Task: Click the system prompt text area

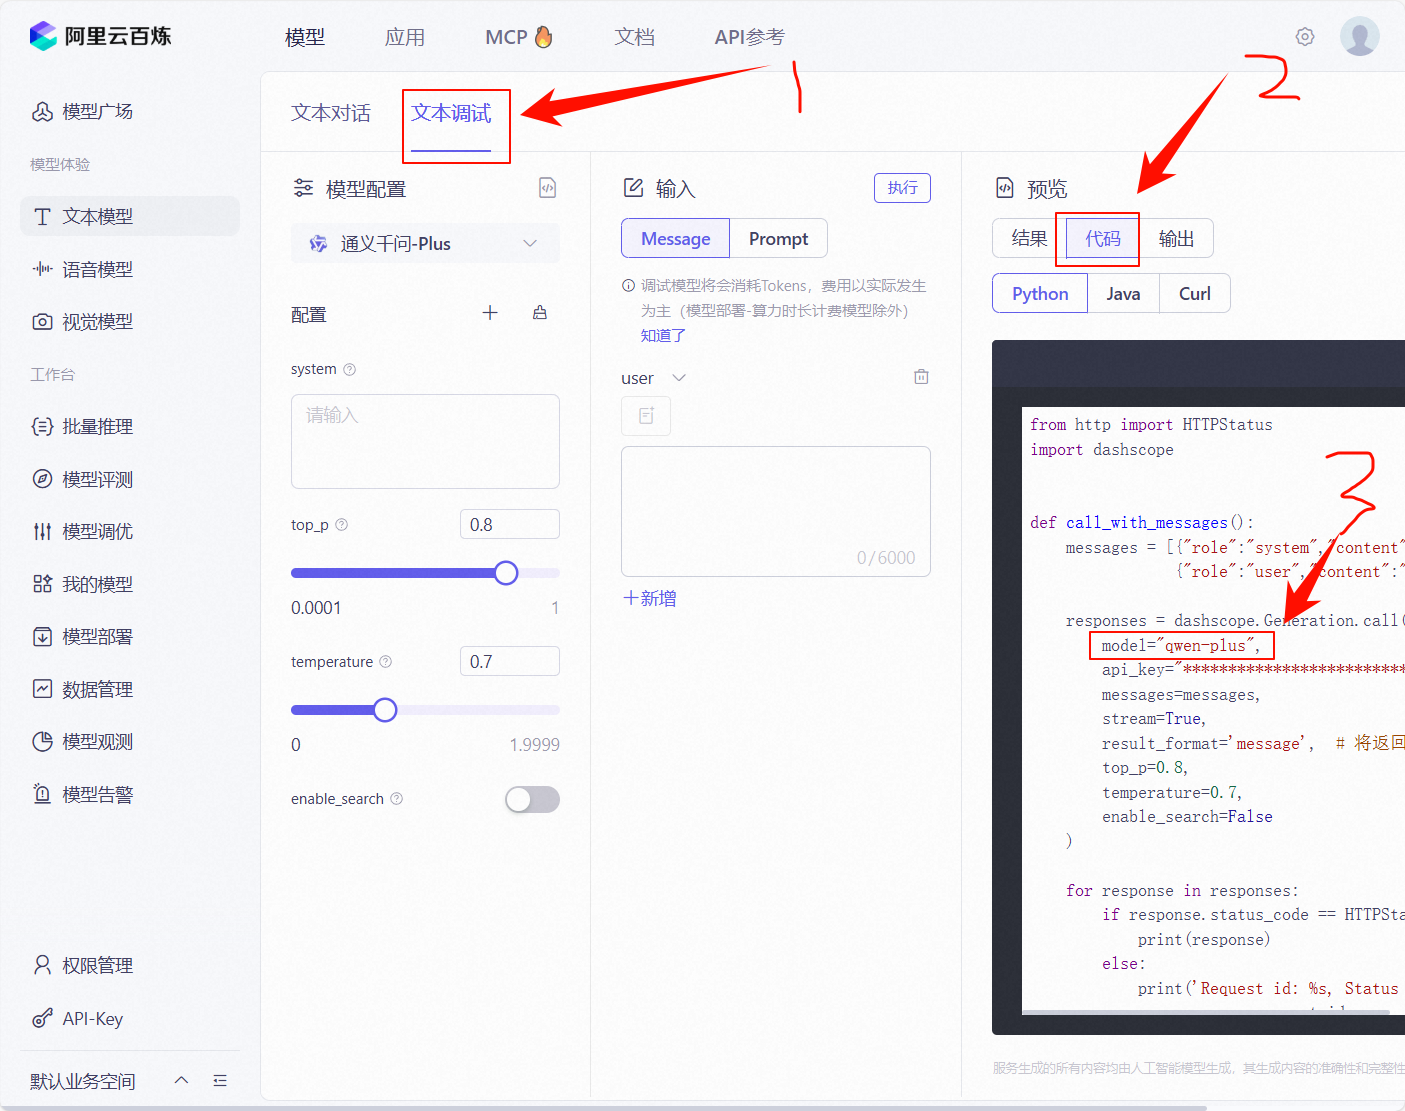Action: 425,441
